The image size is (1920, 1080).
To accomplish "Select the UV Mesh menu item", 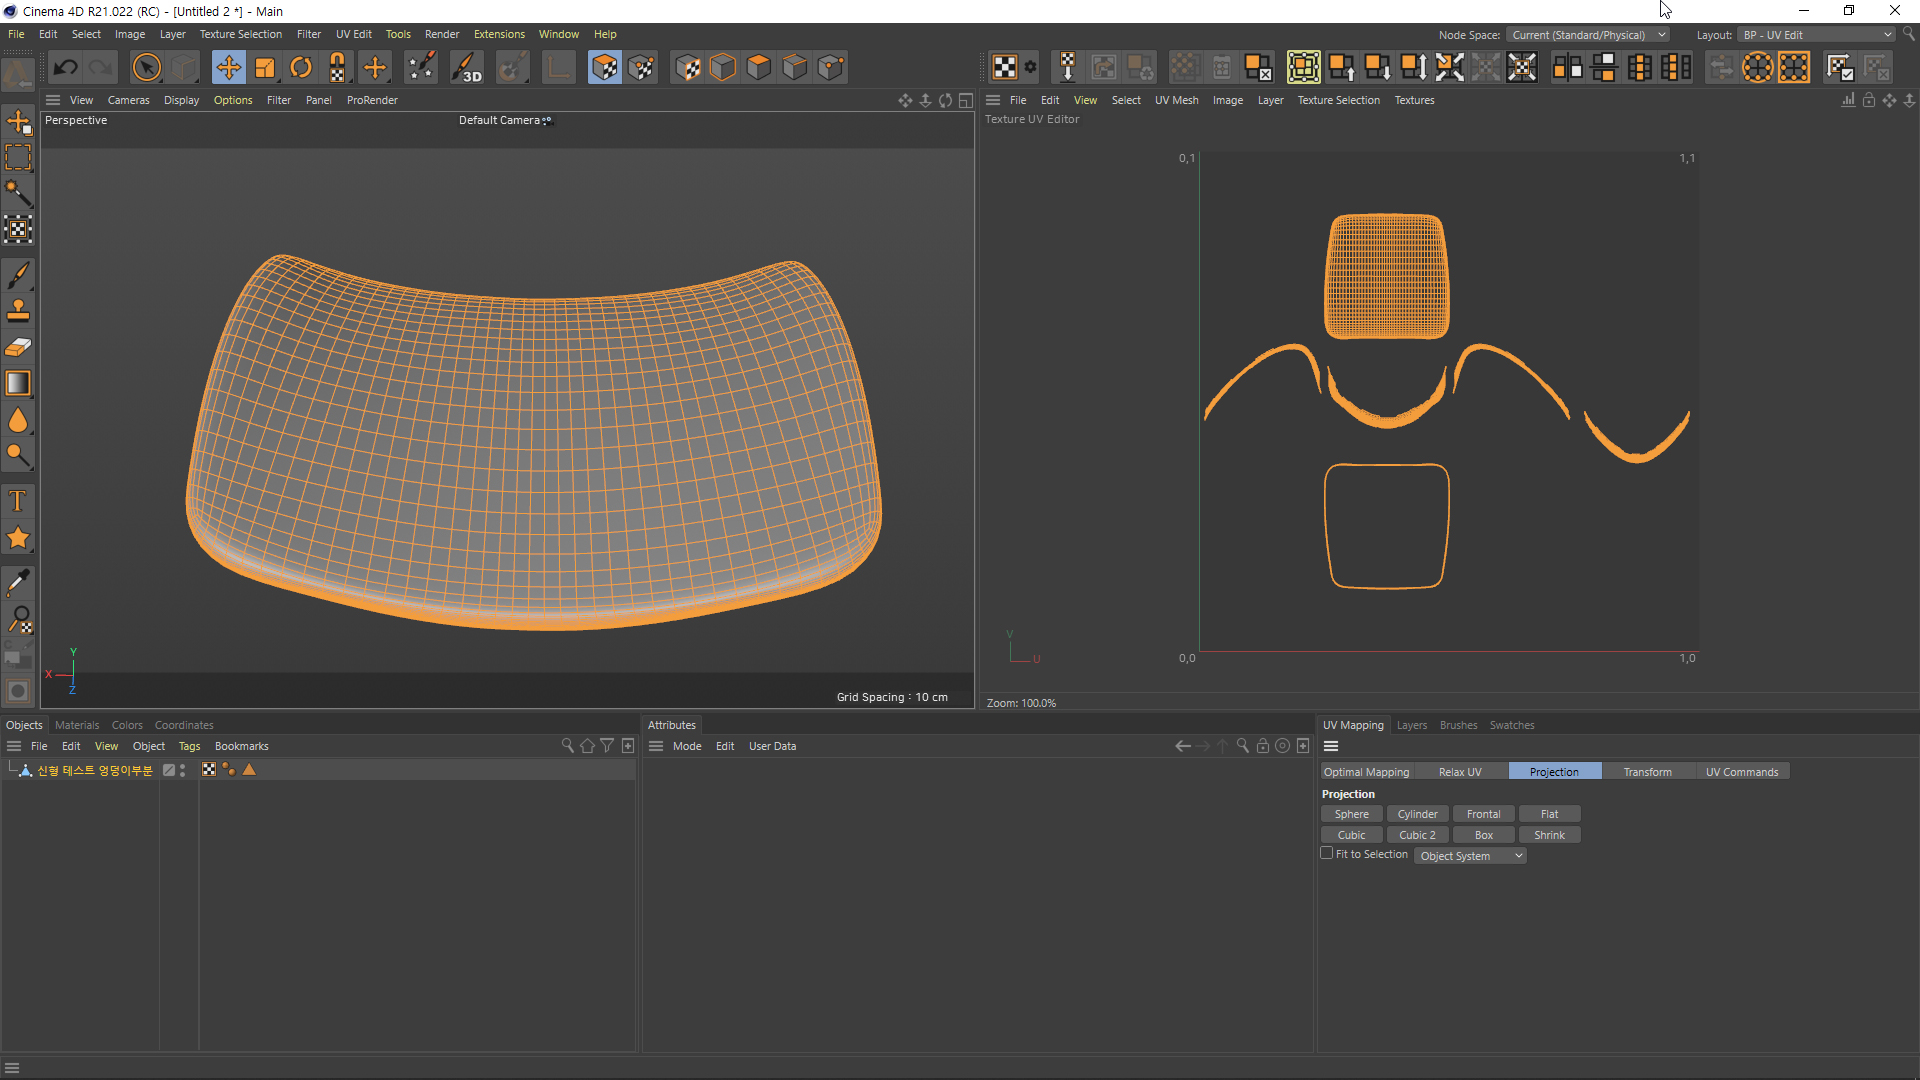I will 1176,99.
